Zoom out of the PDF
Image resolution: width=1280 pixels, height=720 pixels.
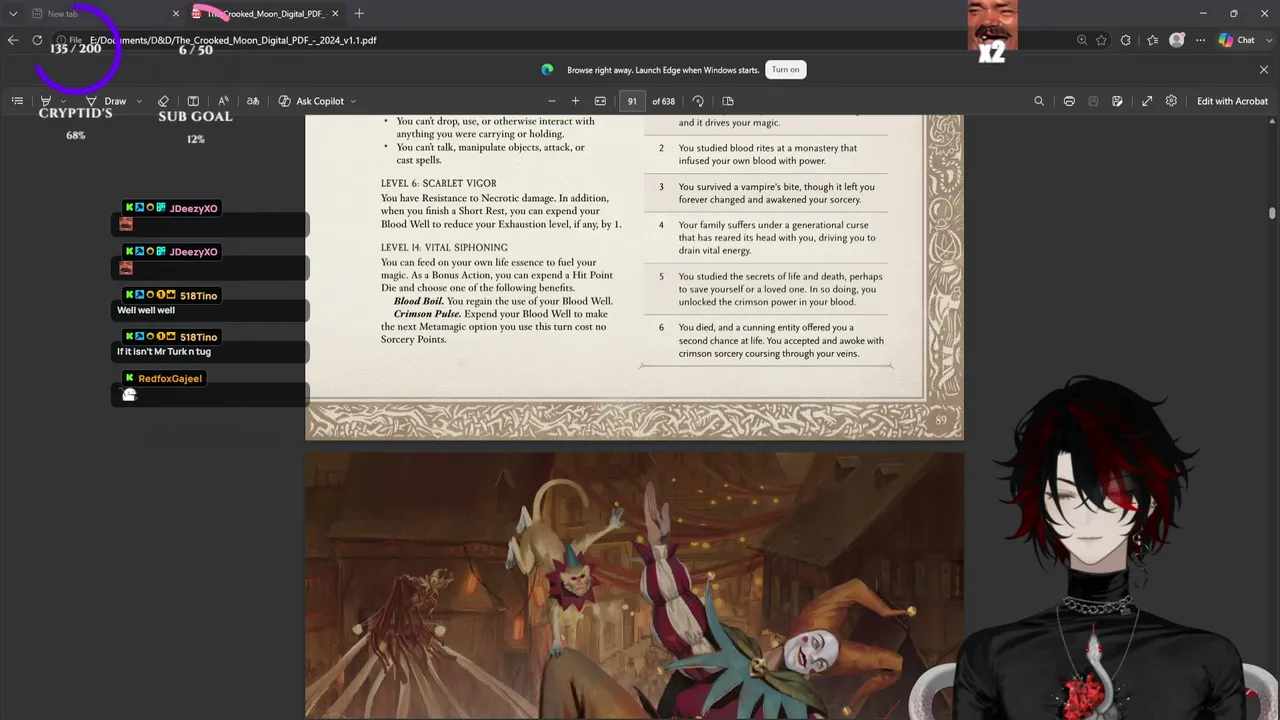tap(551, 101)
